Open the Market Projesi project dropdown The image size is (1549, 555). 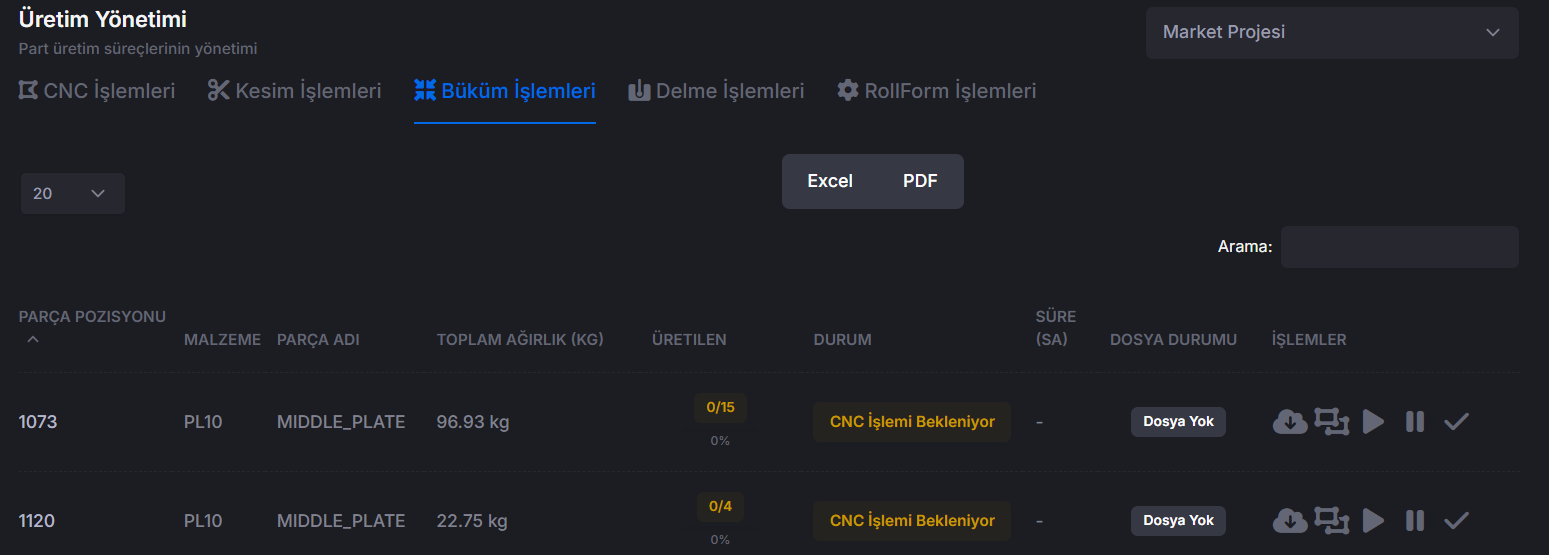tap(1331, 33)
